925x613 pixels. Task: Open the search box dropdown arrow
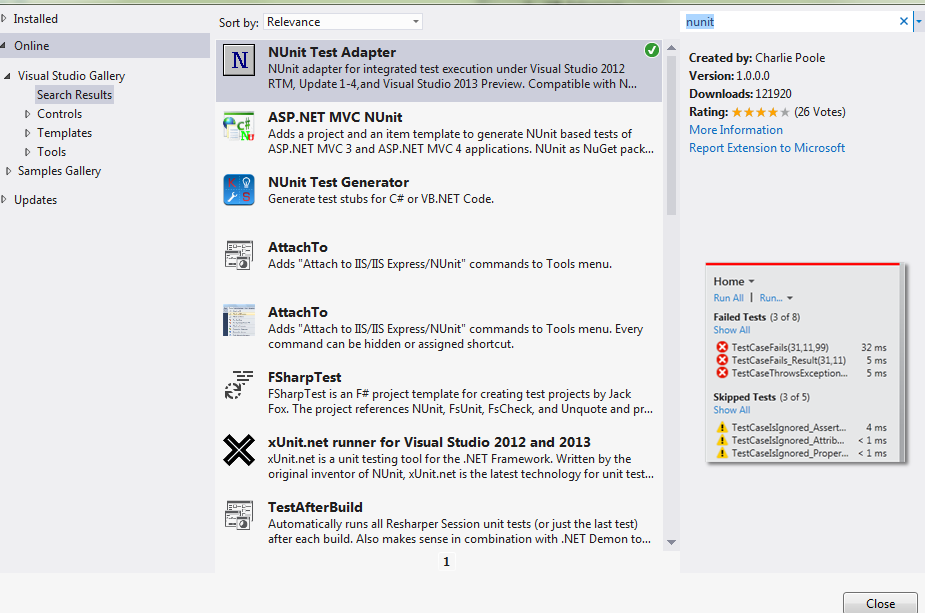919,22
